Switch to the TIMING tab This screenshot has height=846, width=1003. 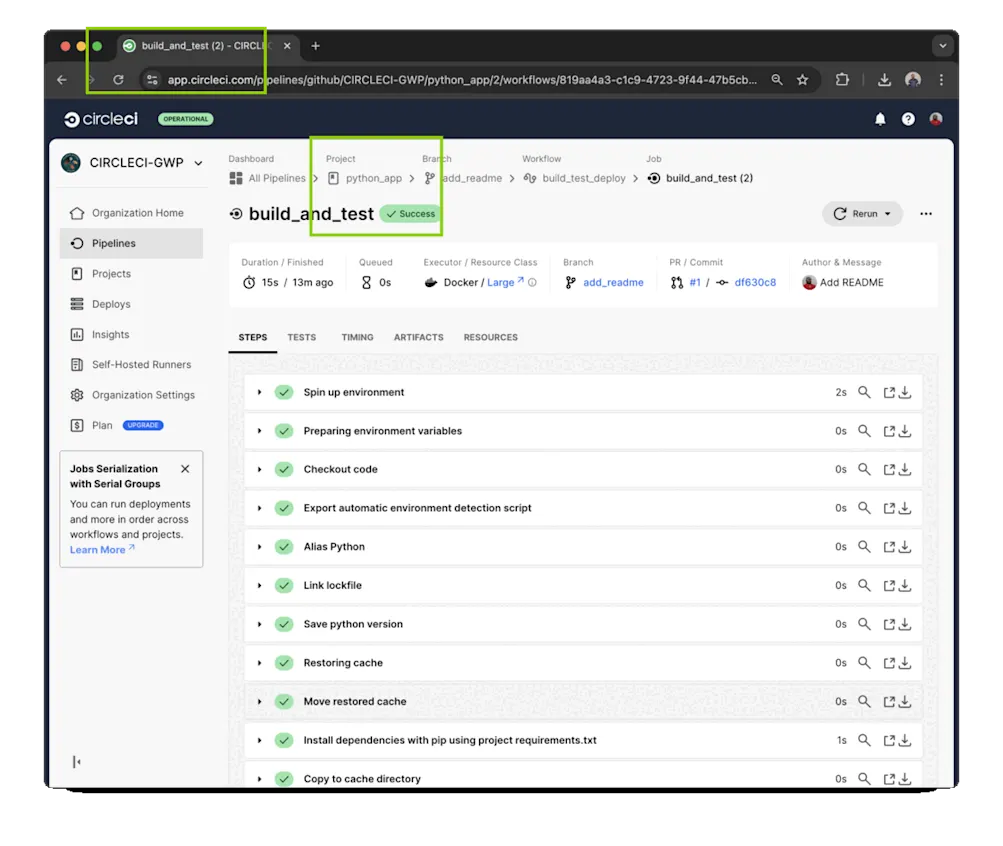(357, 337)
